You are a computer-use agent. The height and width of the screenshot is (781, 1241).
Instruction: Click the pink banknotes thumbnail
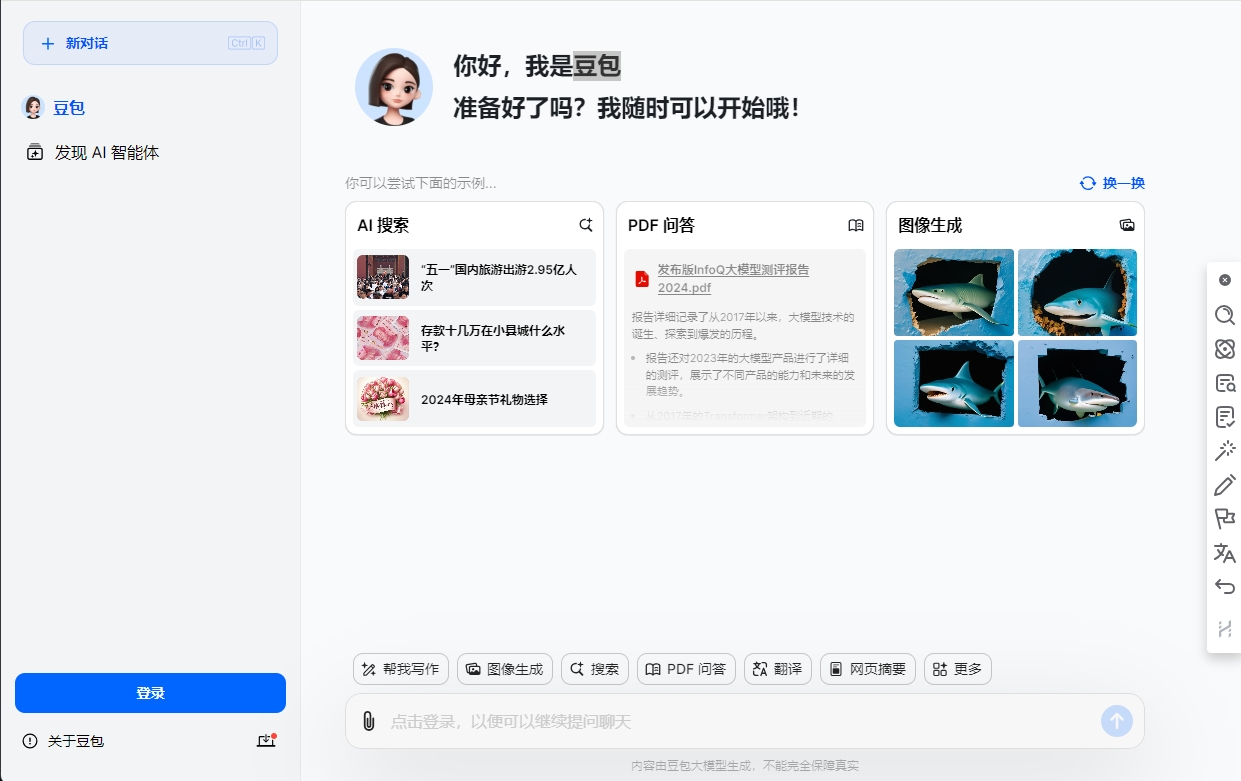383,338
